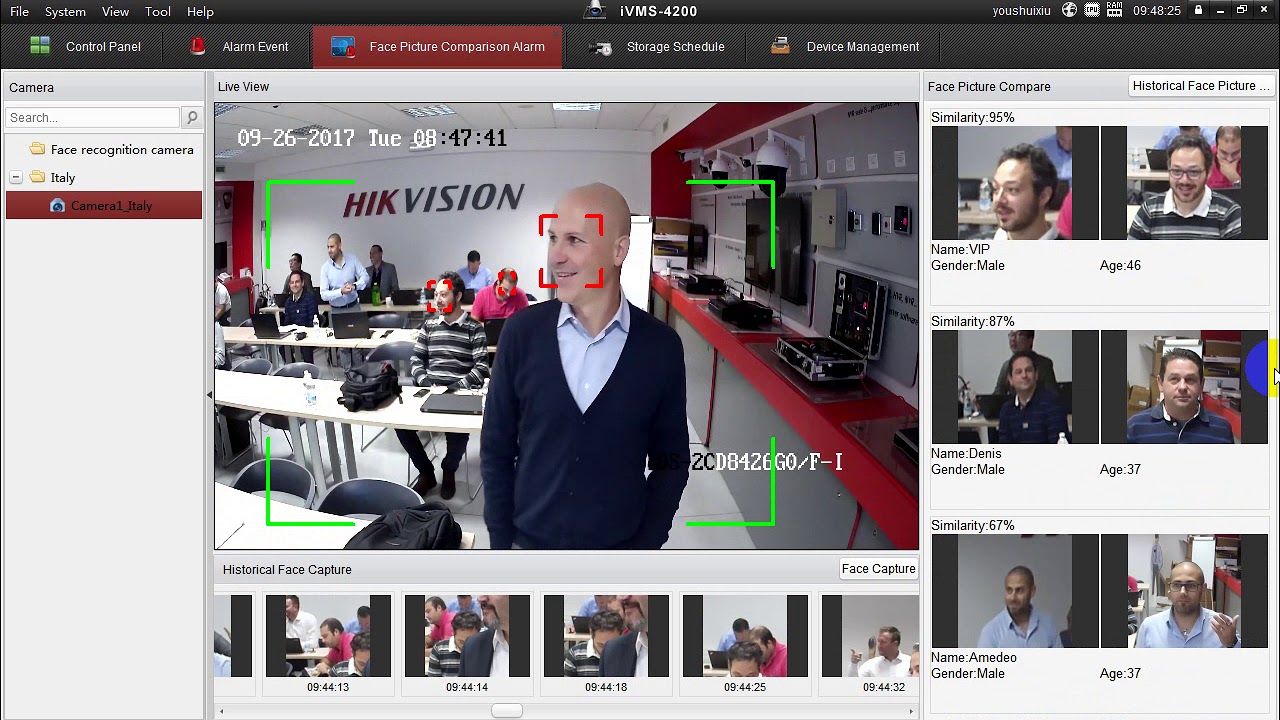1280x720 pixels.
Task: Collapse the Italy group in the tree
Action: click(16, 177)
